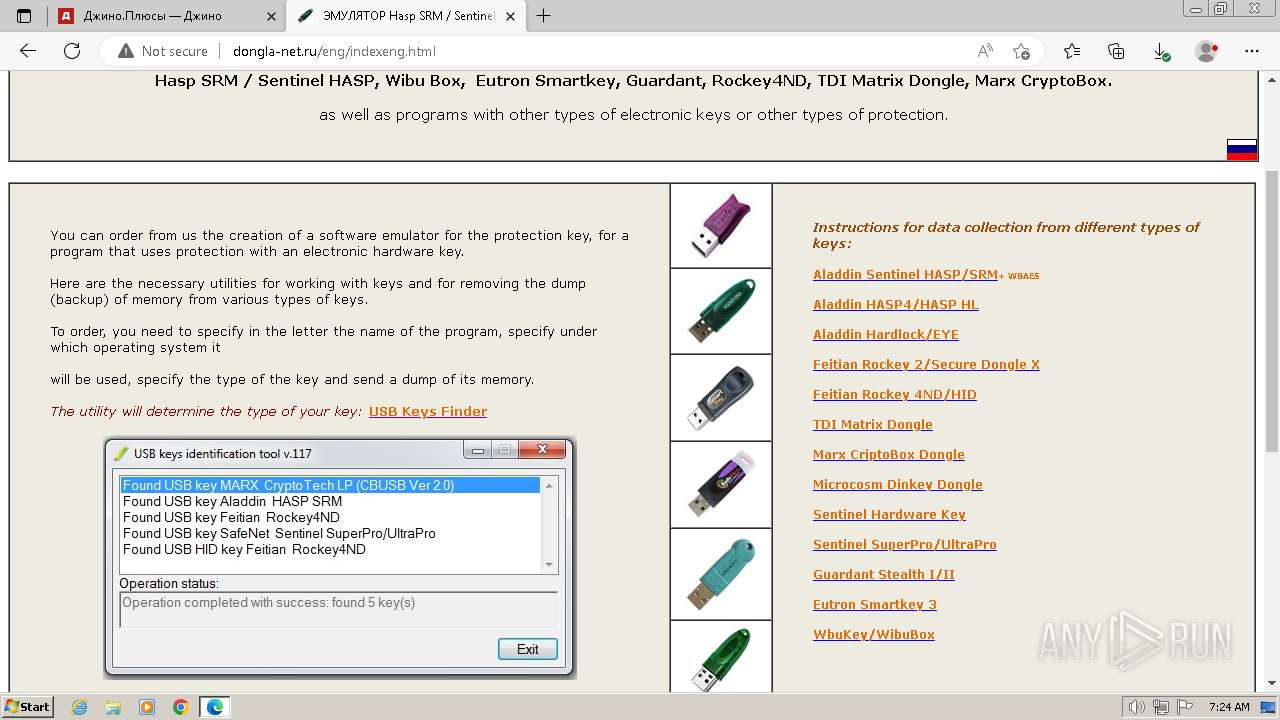The height and width of the screenshot is (720, 1280).
Task: Open File Explorer from the taskbar
Action: [x=113, y=707]
